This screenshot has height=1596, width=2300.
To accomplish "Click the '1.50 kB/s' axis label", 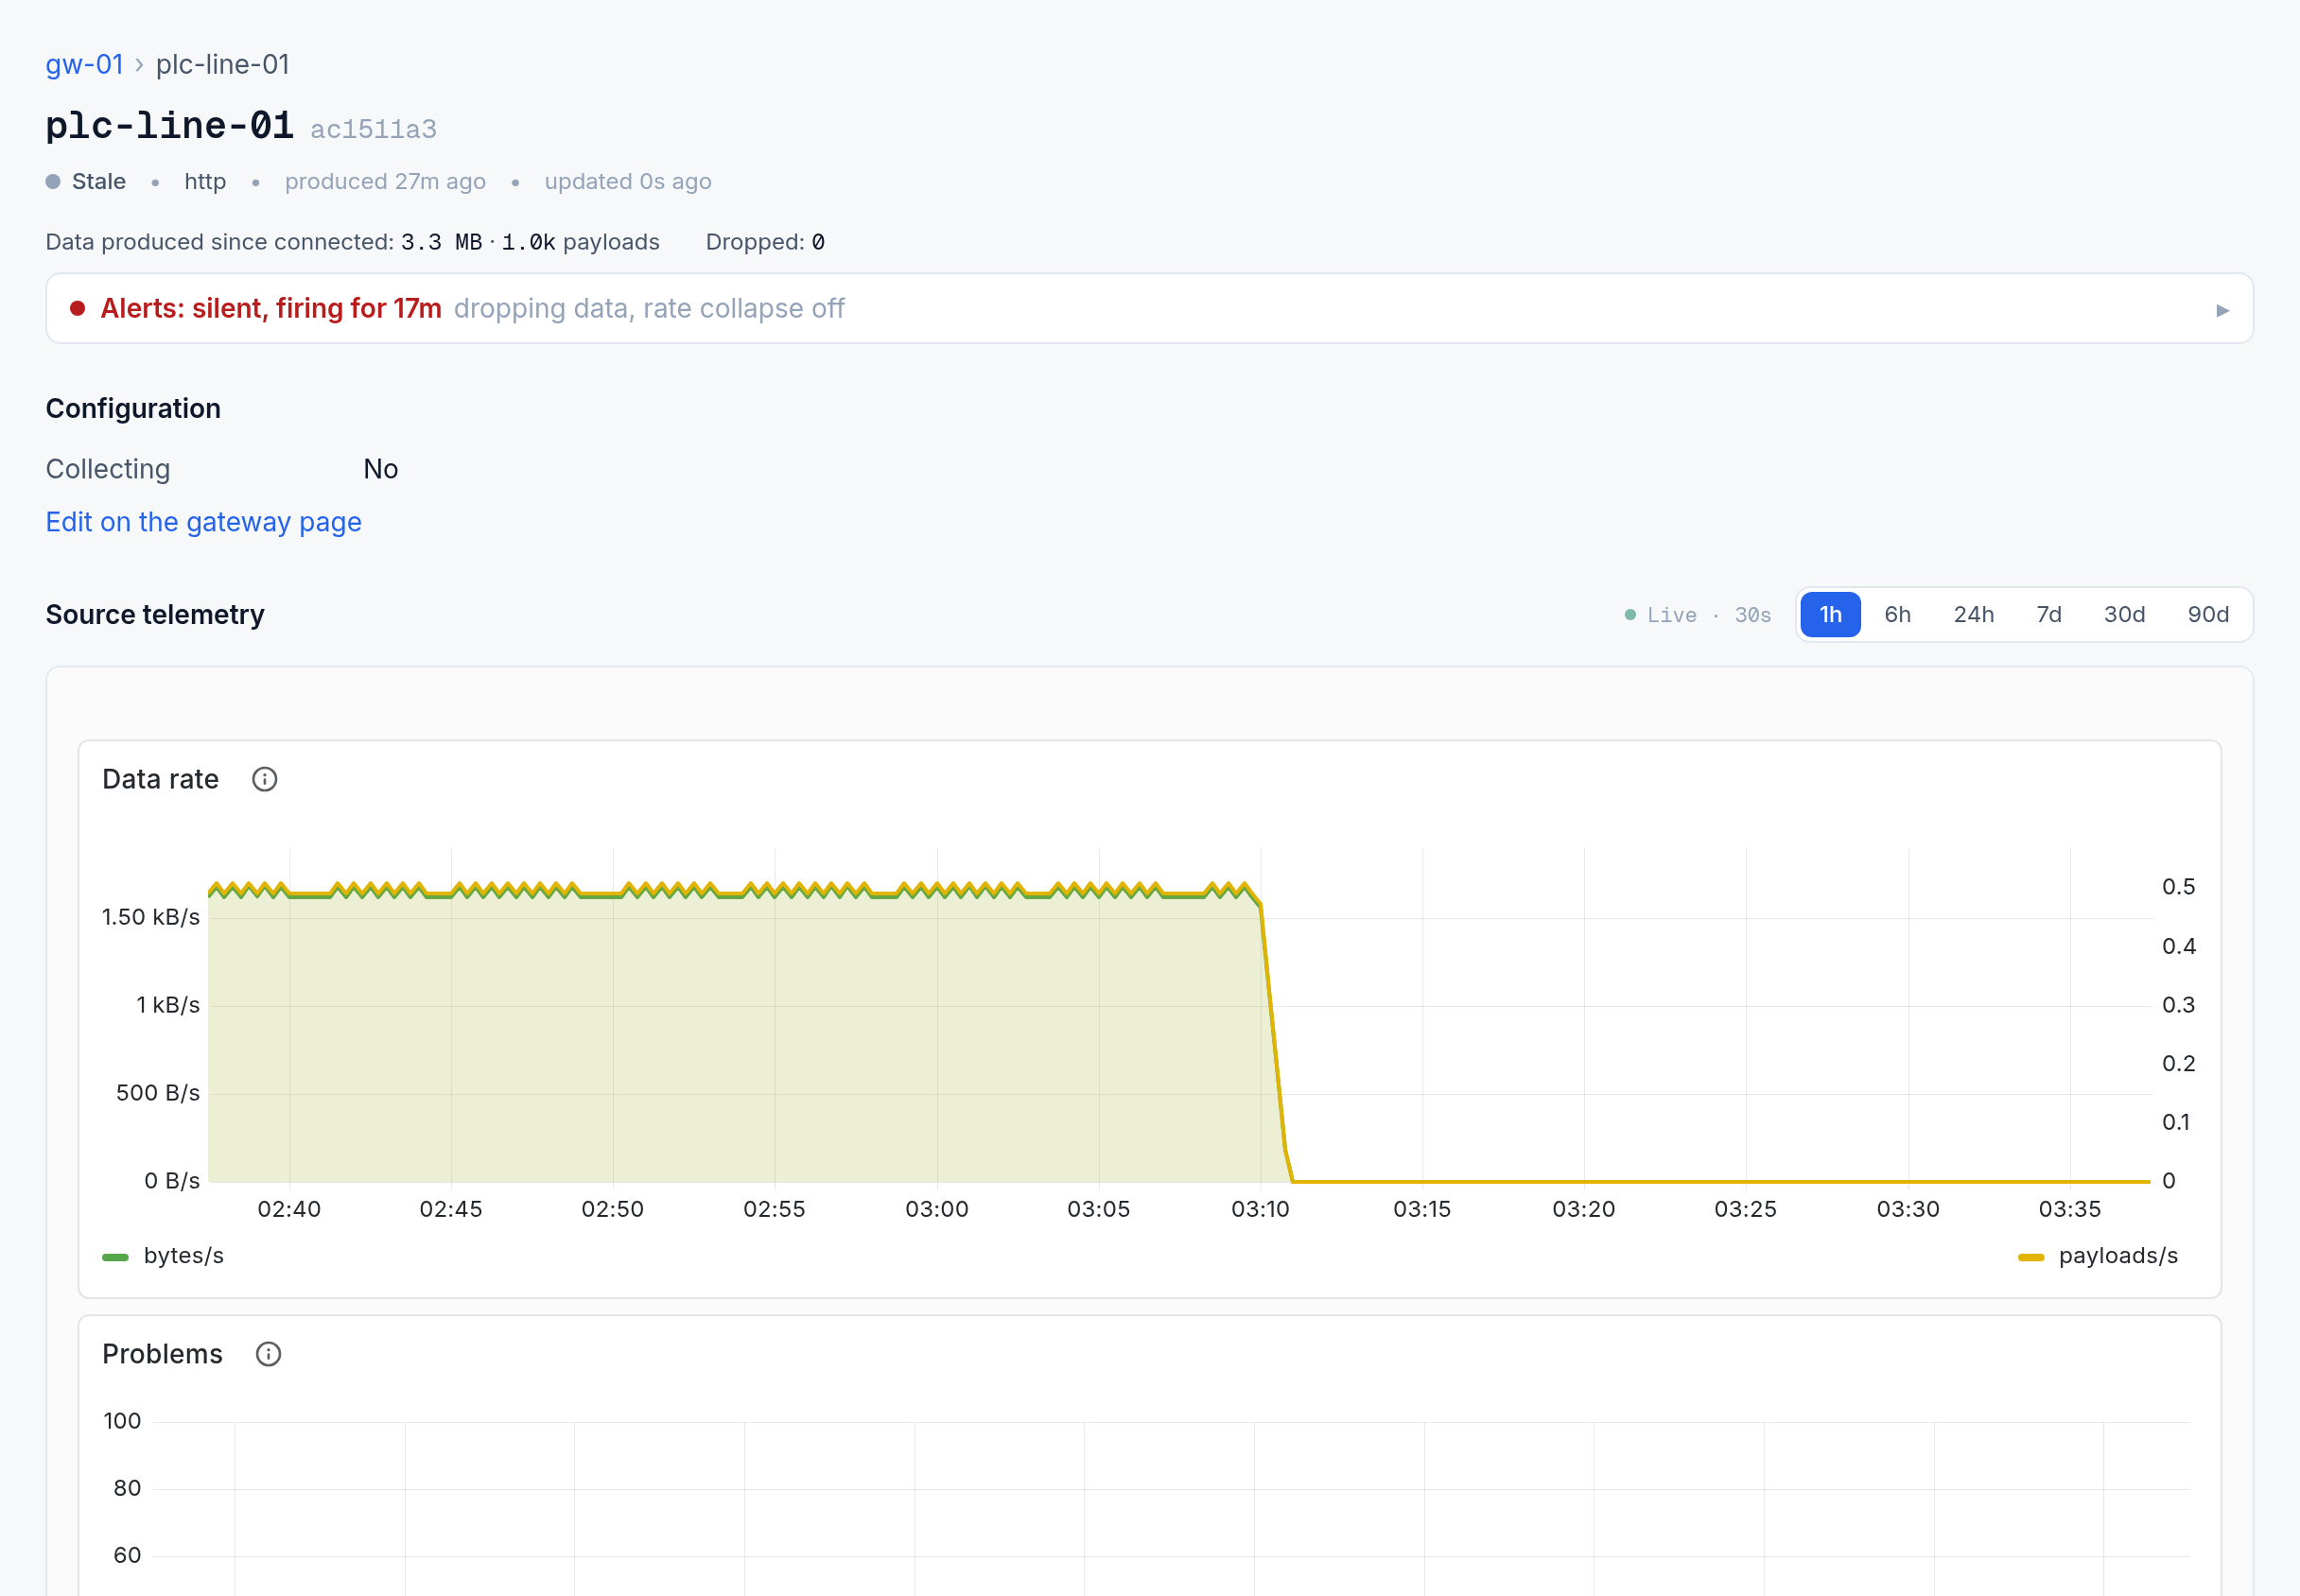I will (151, 917).
